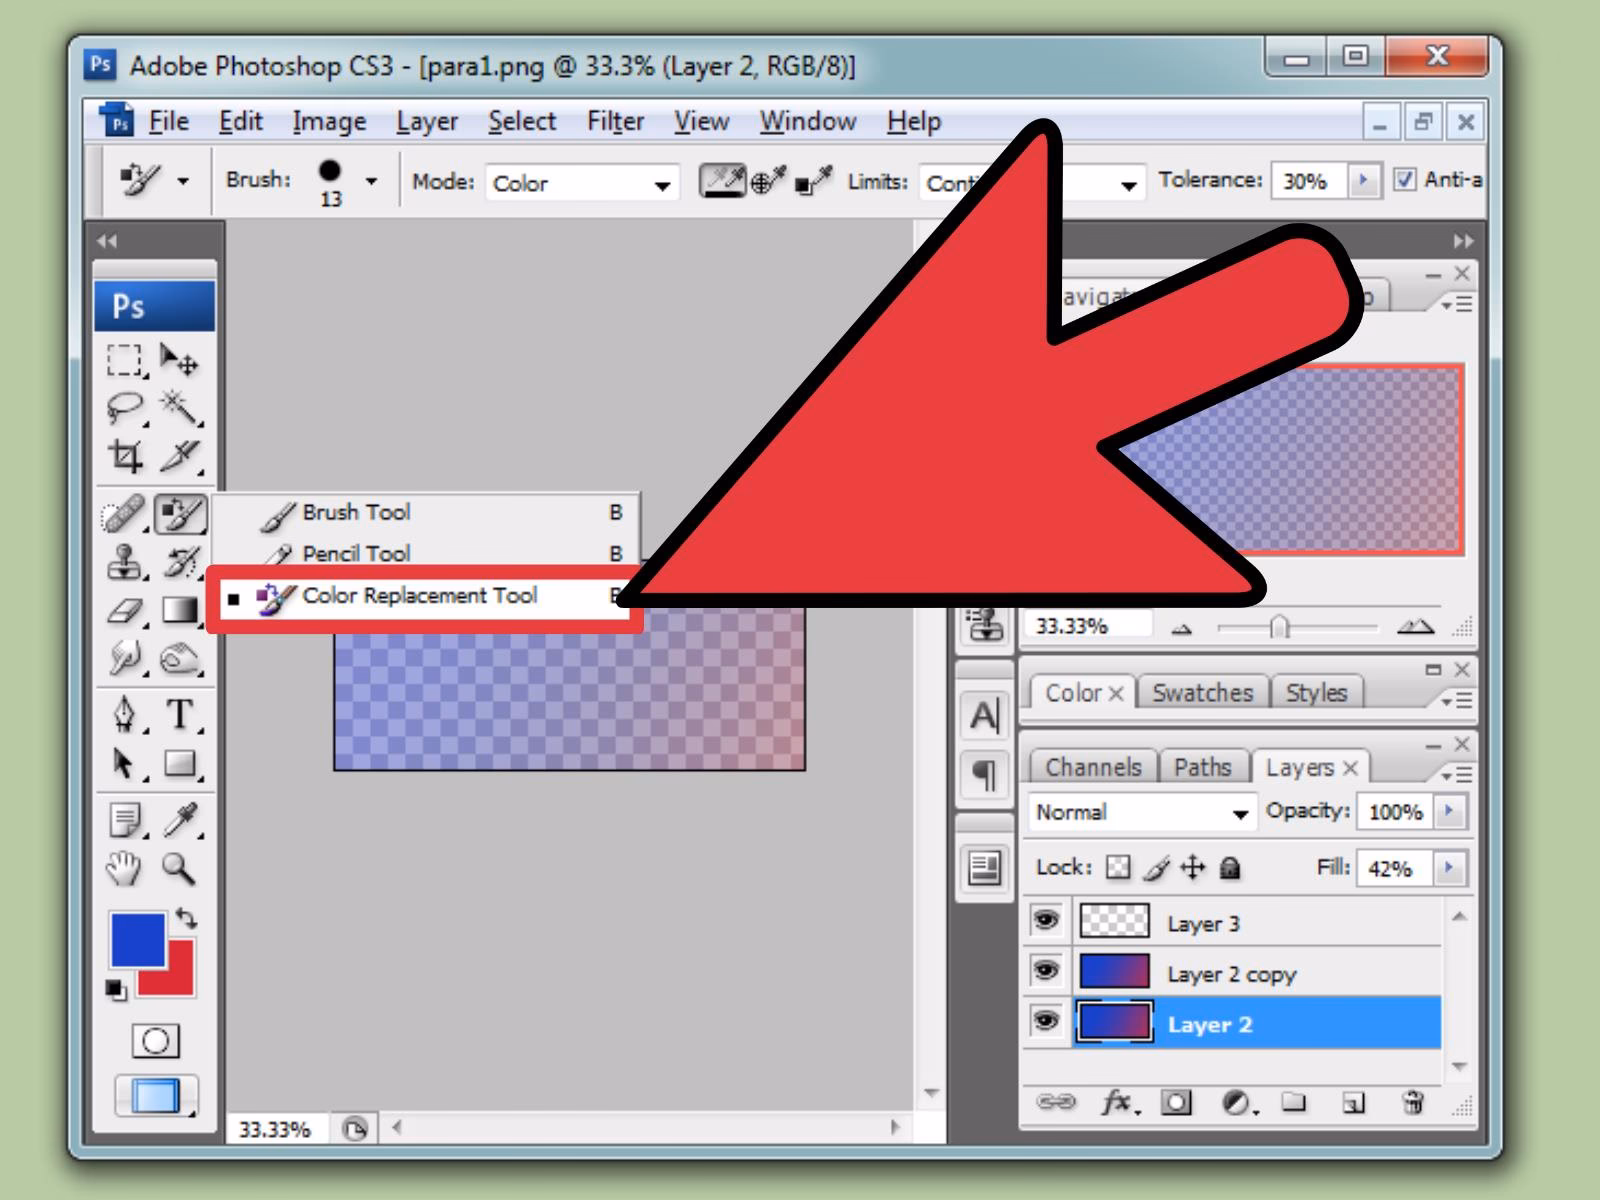Open the blend mode Normal dropdown

point(1240,812)
